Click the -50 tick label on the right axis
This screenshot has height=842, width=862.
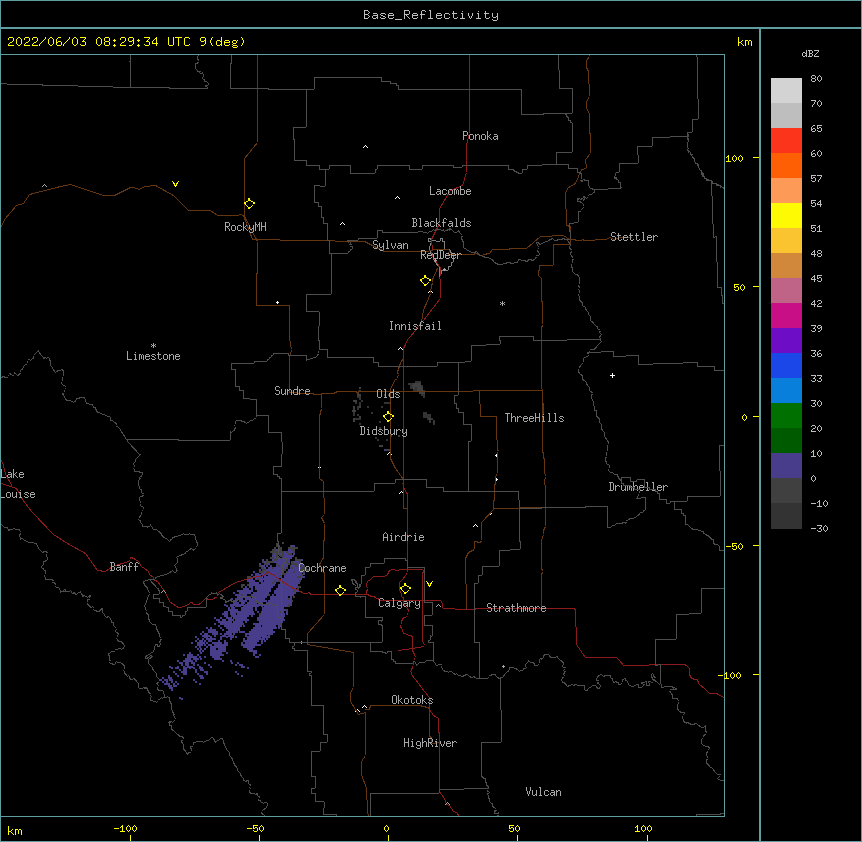[x=734, y=546]
